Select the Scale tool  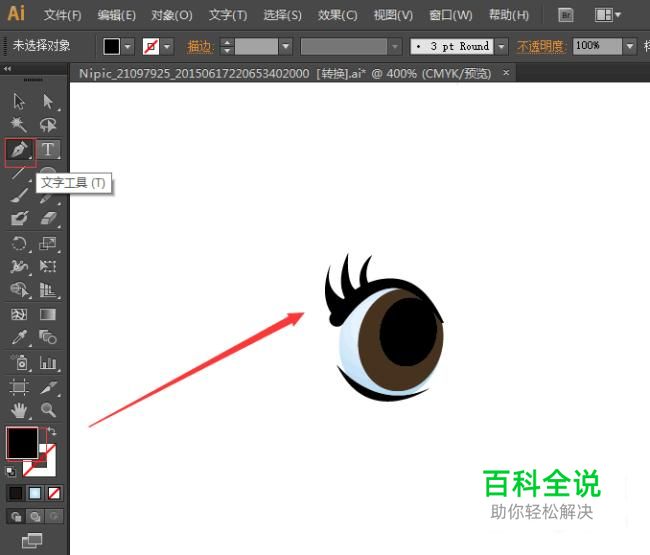[x=48, y=244]
